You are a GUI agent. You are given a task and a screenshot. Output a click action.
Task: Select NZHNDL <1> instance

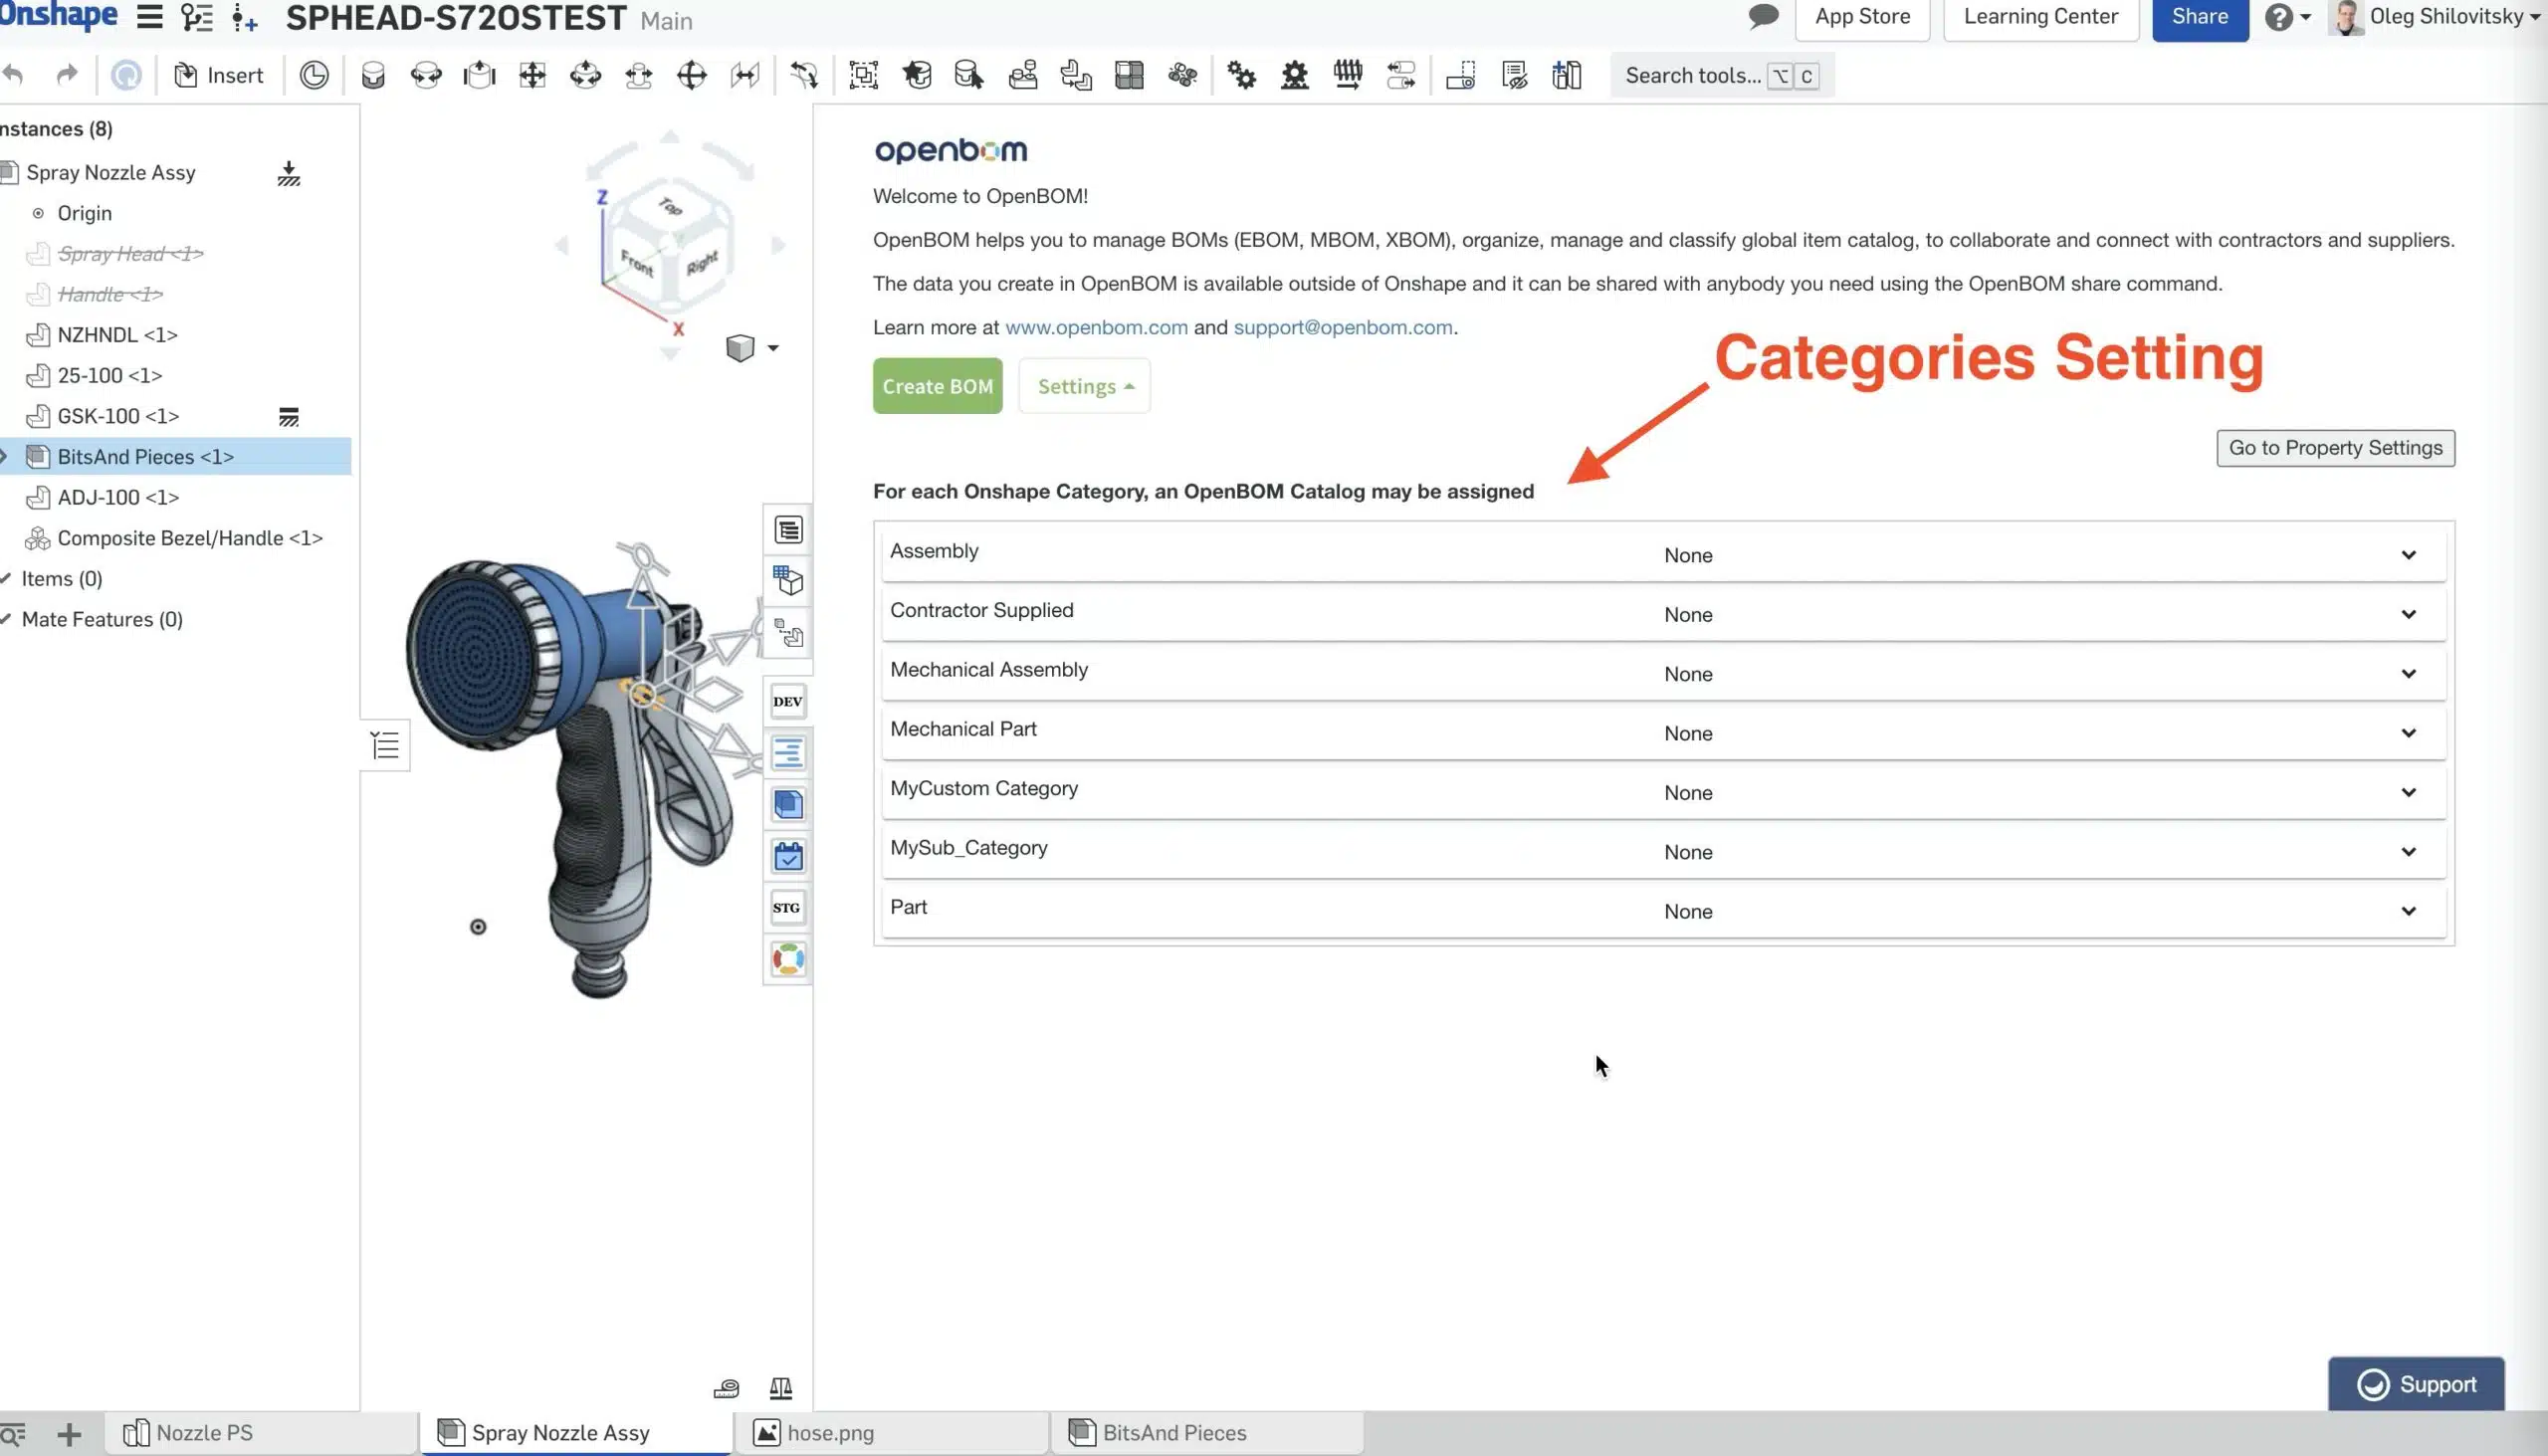pyautogui.click(x=117, y=335)
